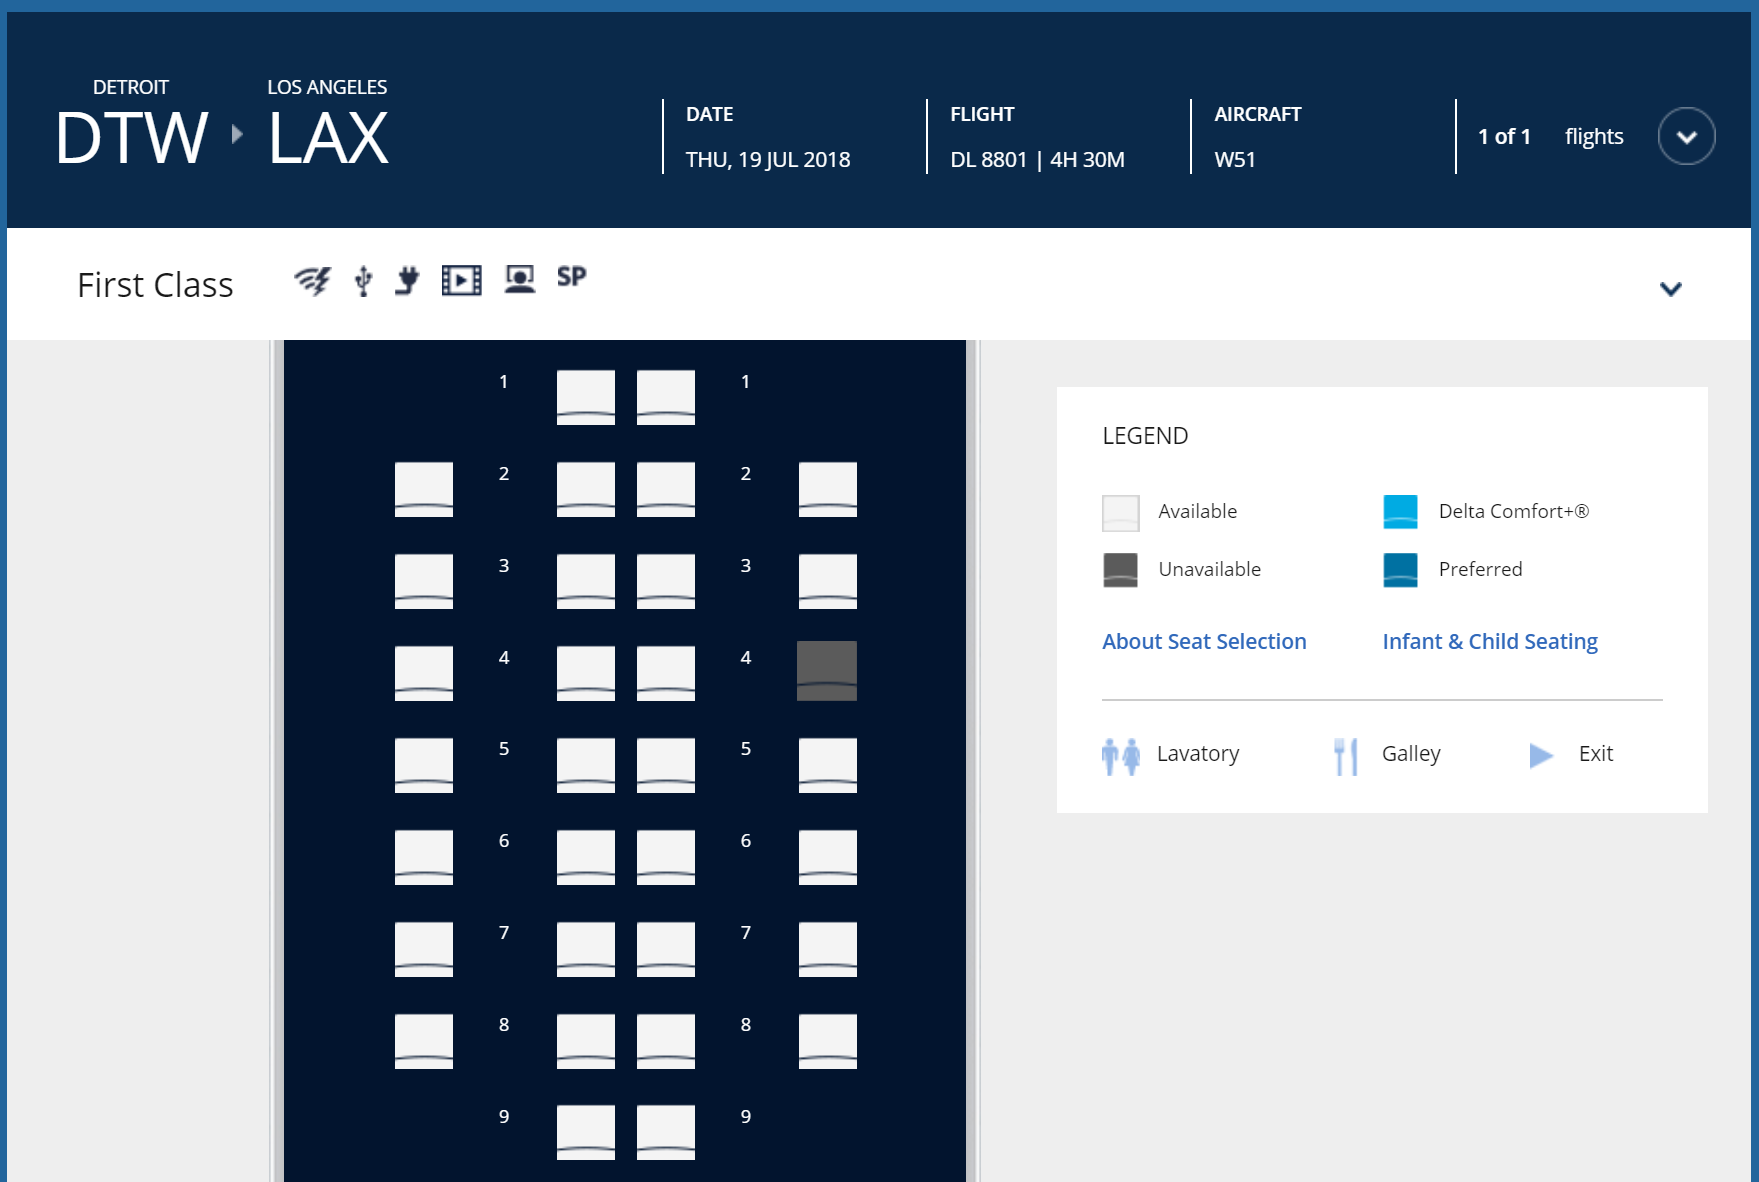Open the Infant & Child Seating link
1759x1182 pixels.
click(x=1489, y=642)
